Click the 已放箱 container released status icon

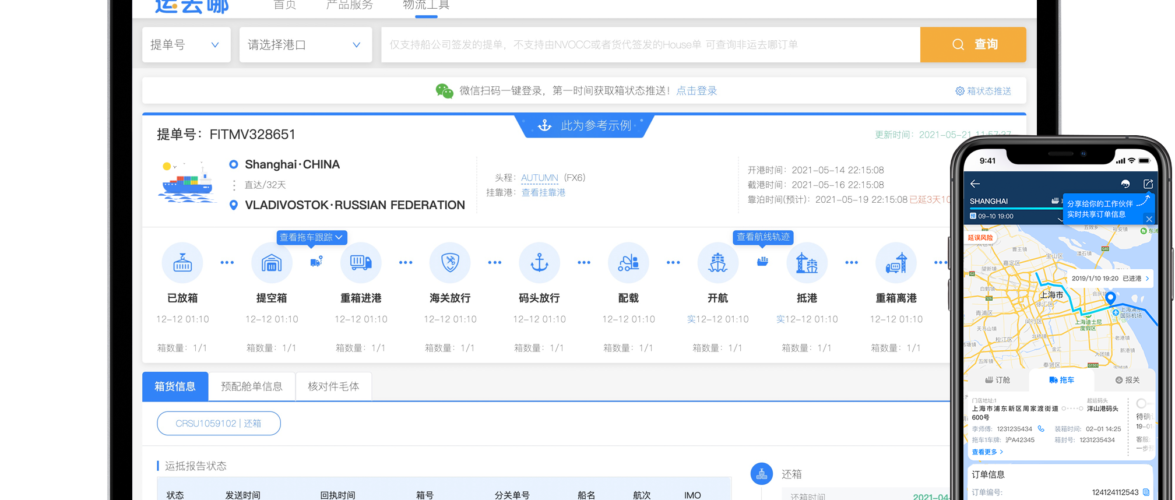(182, 263)
